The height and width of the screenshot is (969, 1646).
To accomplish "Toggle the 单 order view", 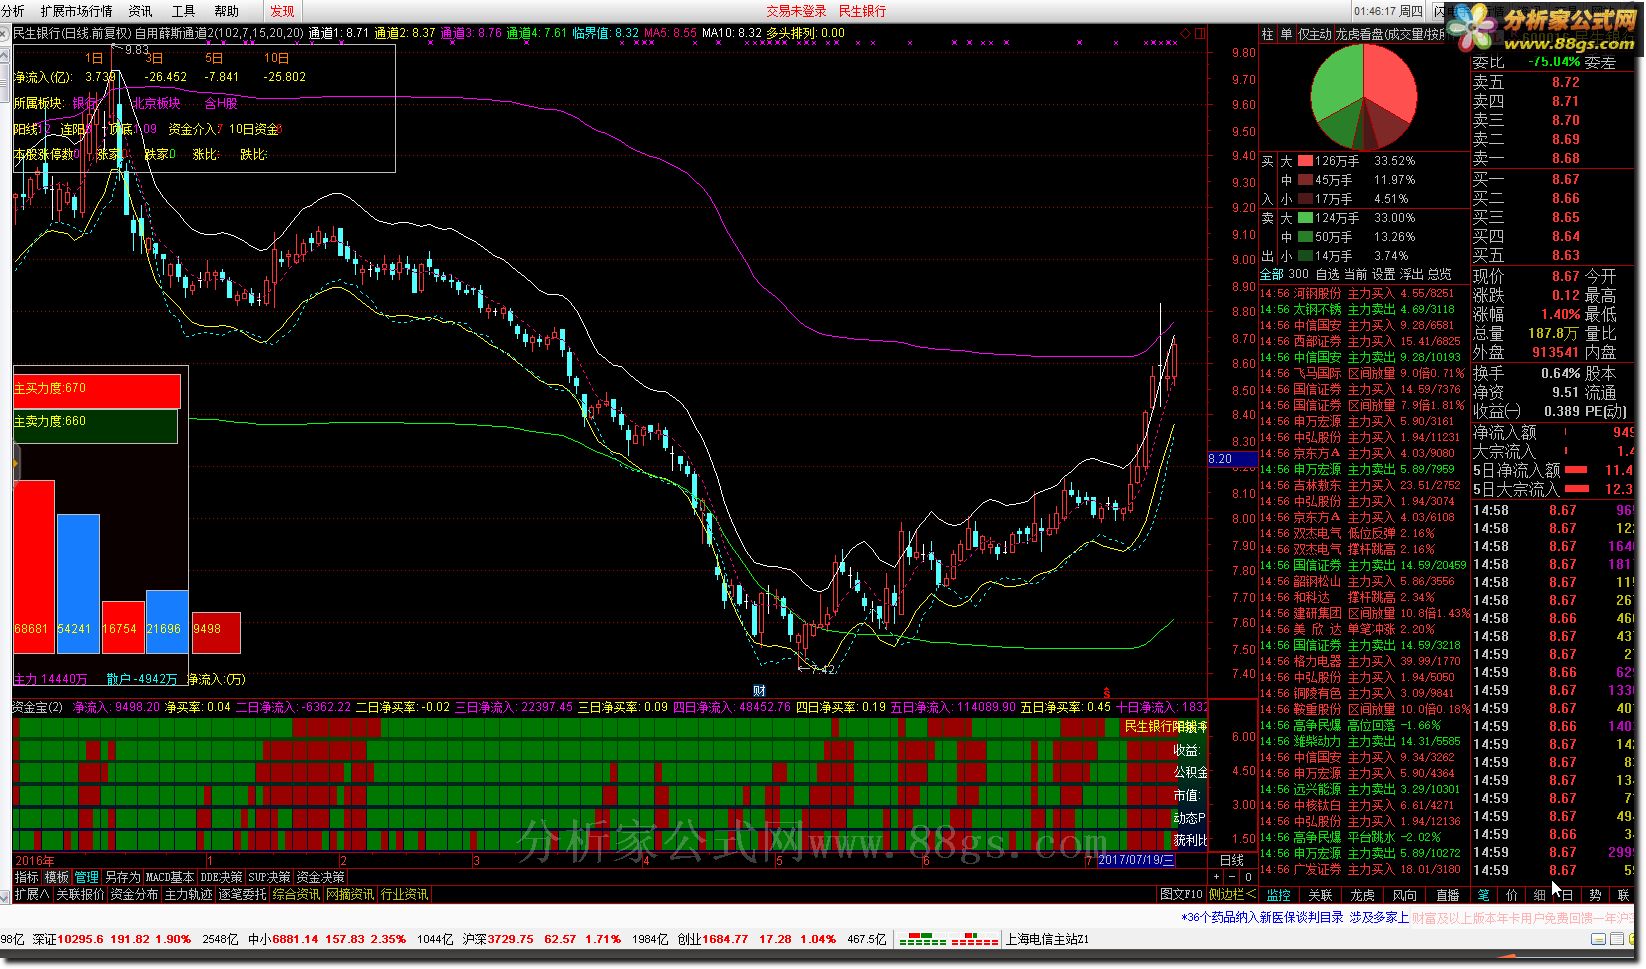I will (x=1286, y=34).
